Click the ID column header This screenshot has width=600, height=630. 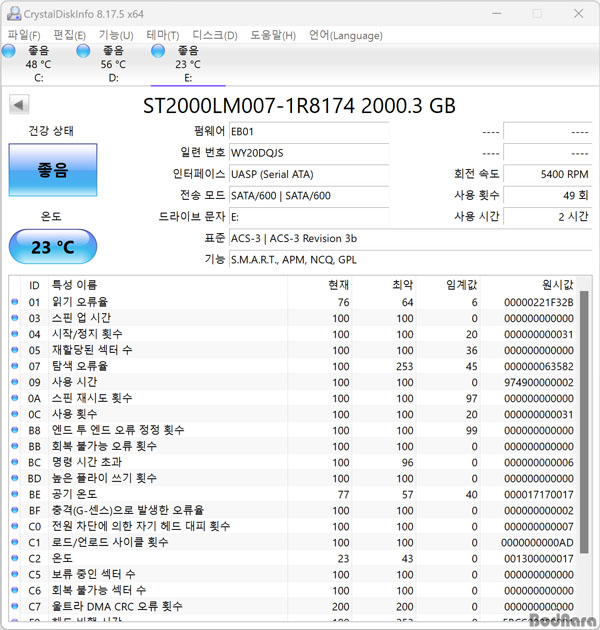35,285
